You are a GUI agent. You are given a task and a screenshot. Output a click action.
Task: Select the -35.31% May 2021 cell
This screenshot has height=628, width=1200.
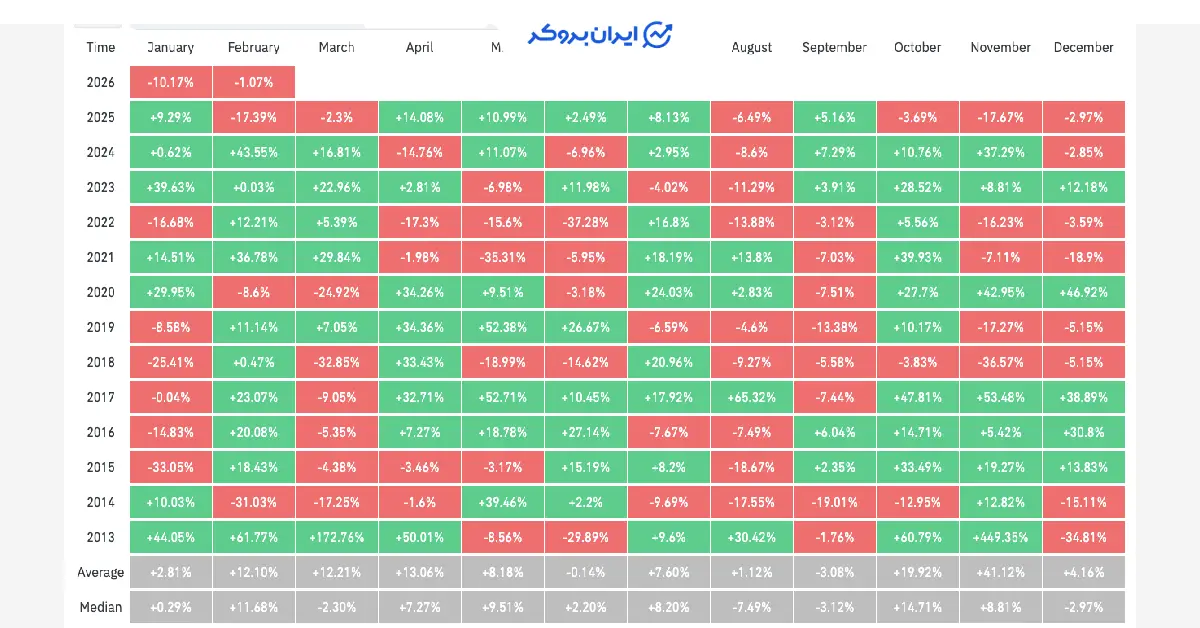point(502,257)
